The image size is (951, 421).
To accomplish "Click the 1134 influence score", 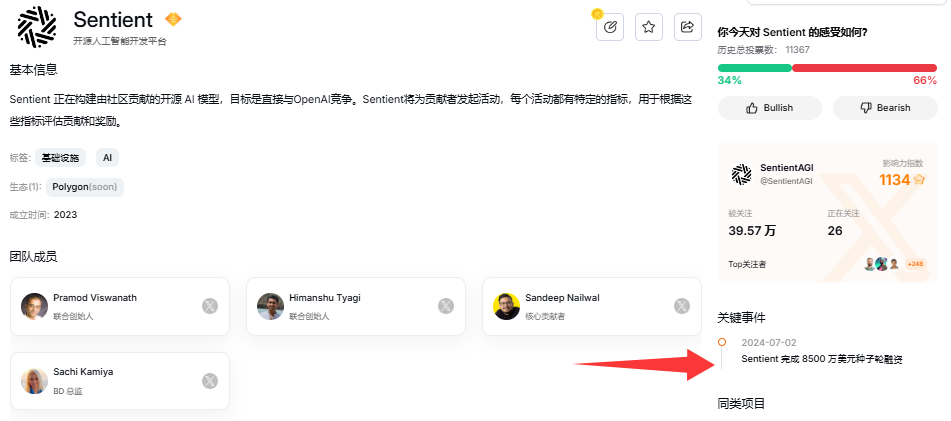I will tap(895, 180).
